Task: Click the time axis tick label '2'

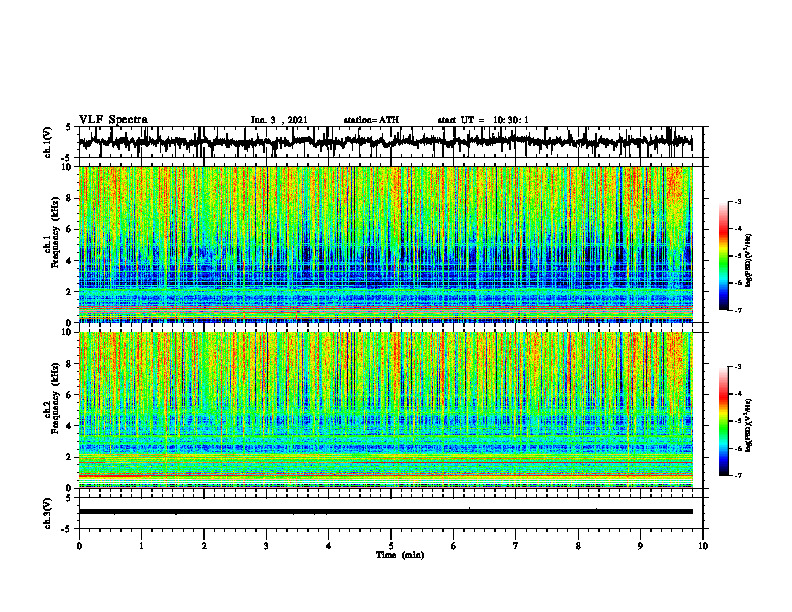Action: point(204,546)
